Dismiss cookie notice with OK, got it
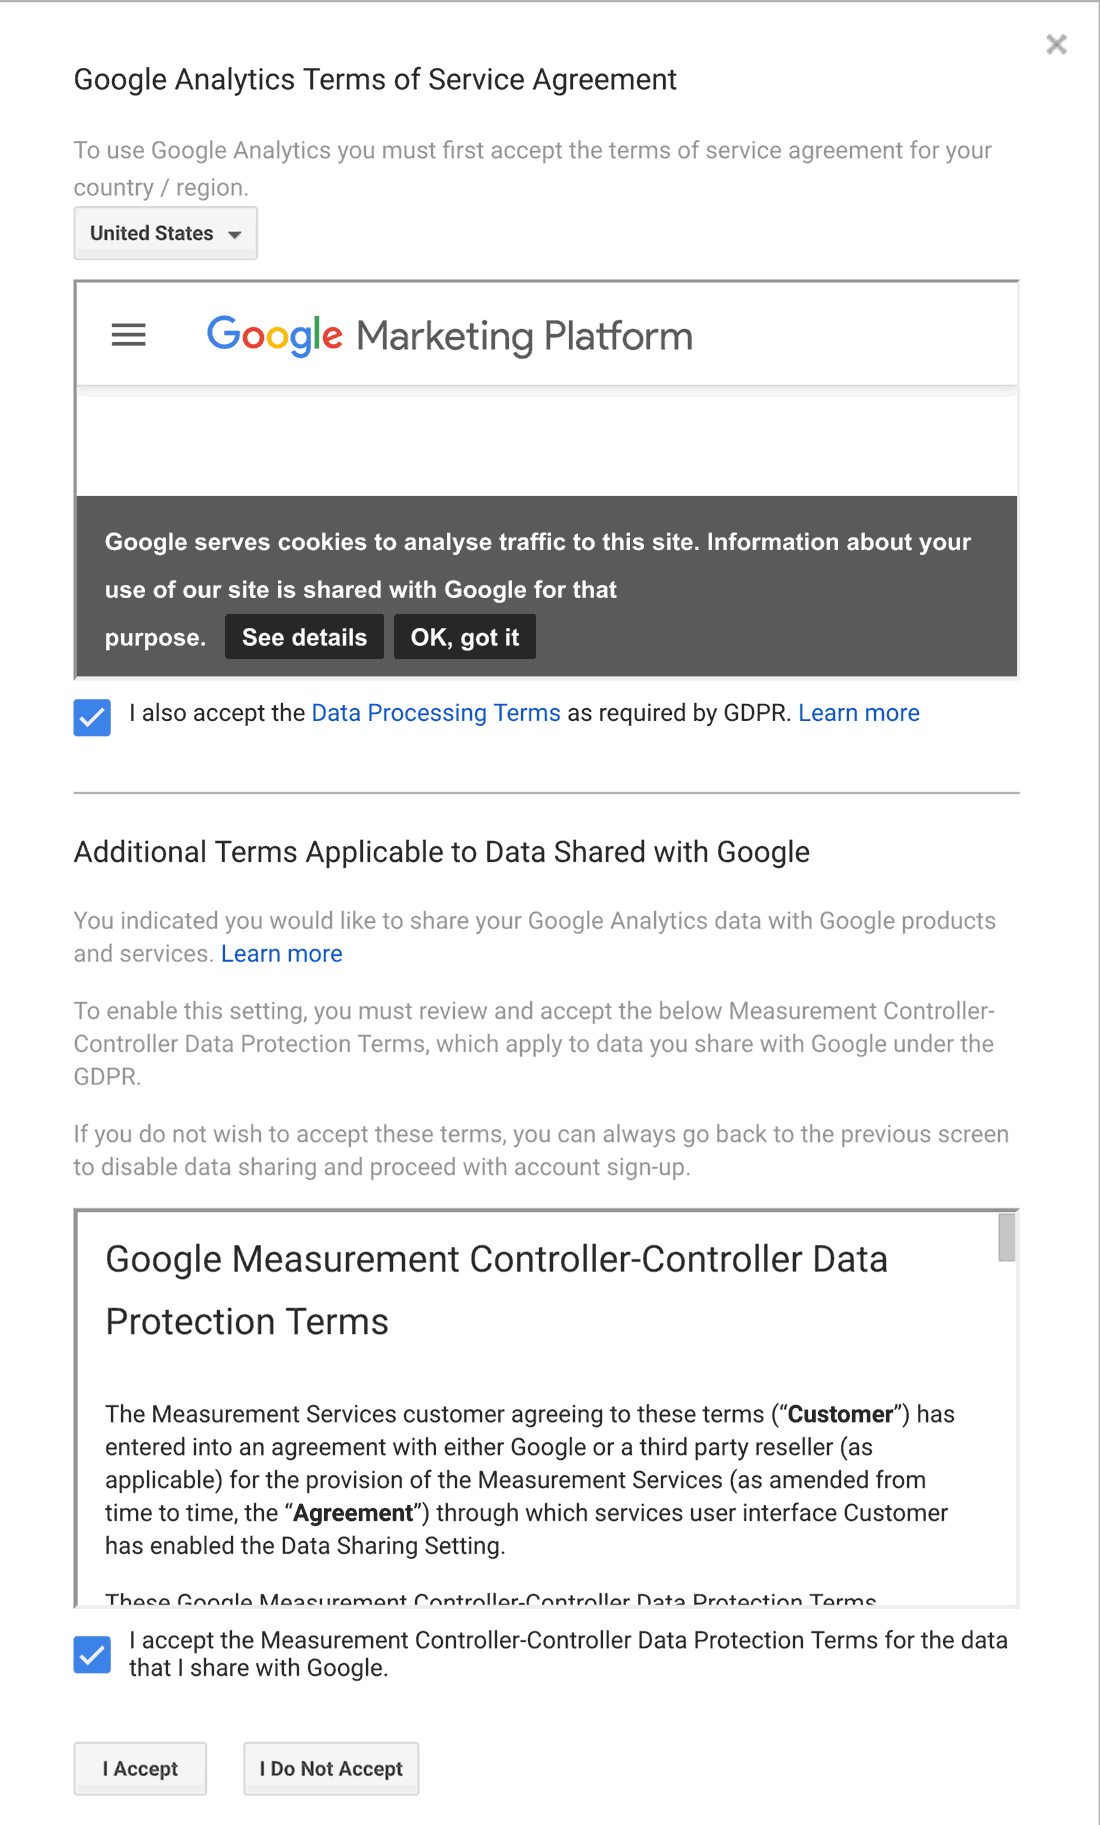 (x=465, y=638)
